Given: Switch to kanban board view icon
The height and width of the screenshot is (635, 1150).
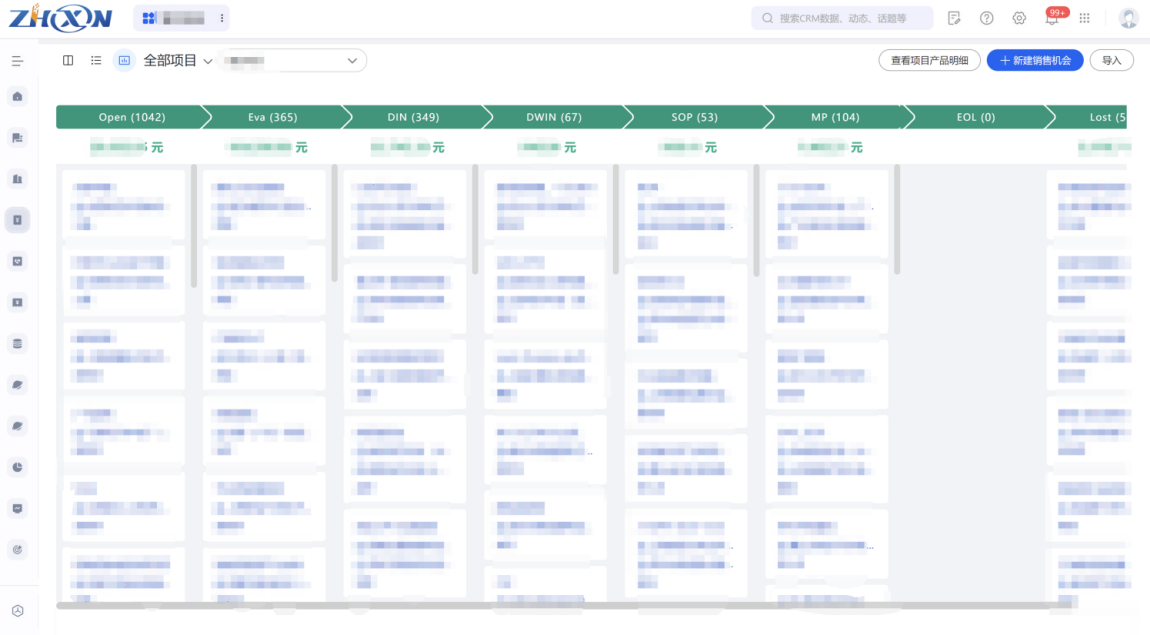Looking at the screenshot, I should point(124,61).
